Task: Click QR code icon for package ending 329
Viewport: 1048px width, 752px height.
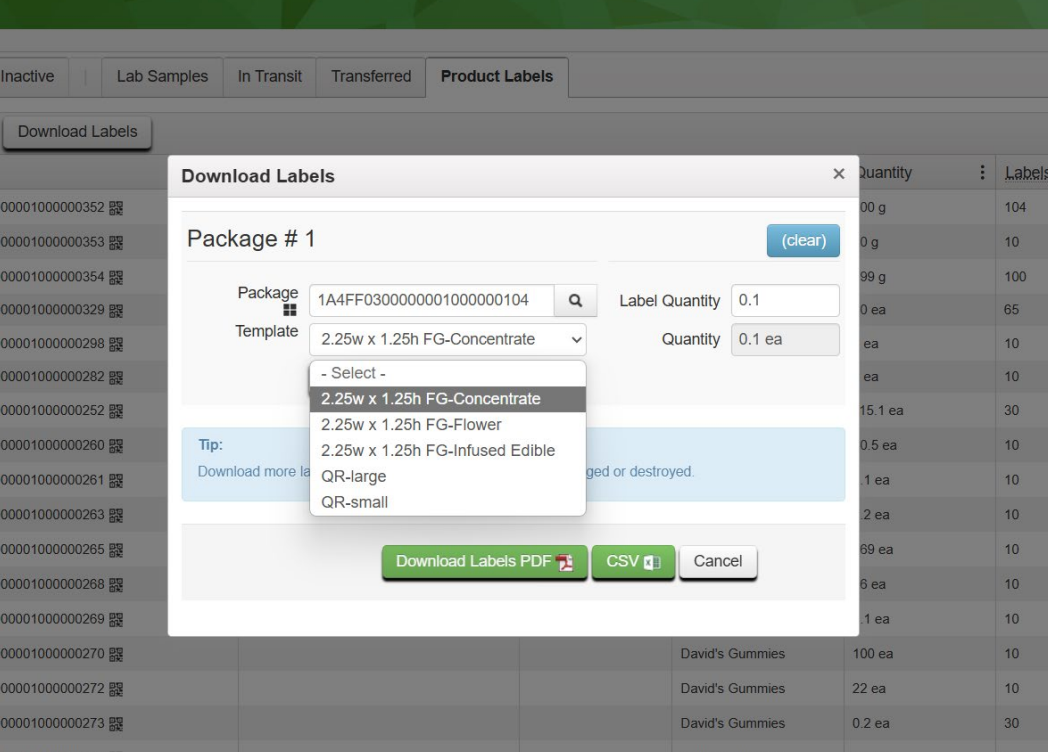Action: [x=116, y=310]
